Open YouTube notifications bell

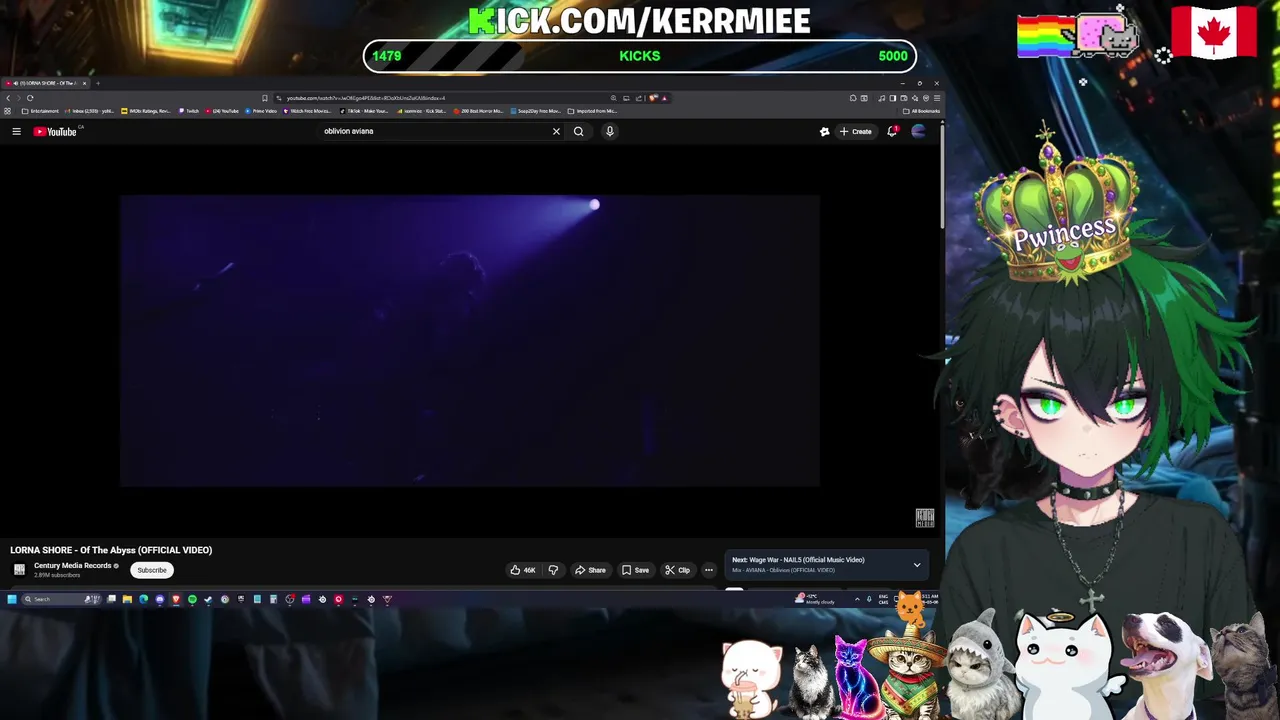click(x=892, y=131)
